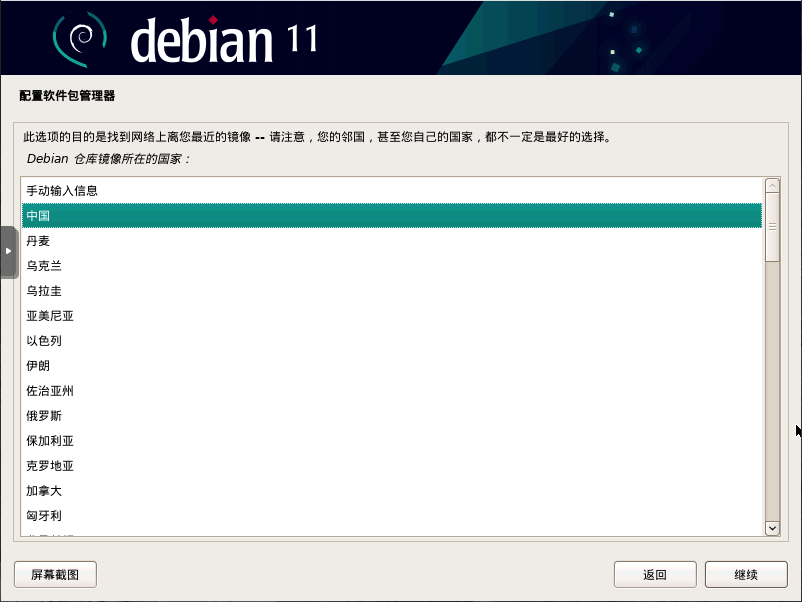802x602 pixels.
Task: Choose 克罗地亚 as mirror country
Action: [x=392, y=466]
